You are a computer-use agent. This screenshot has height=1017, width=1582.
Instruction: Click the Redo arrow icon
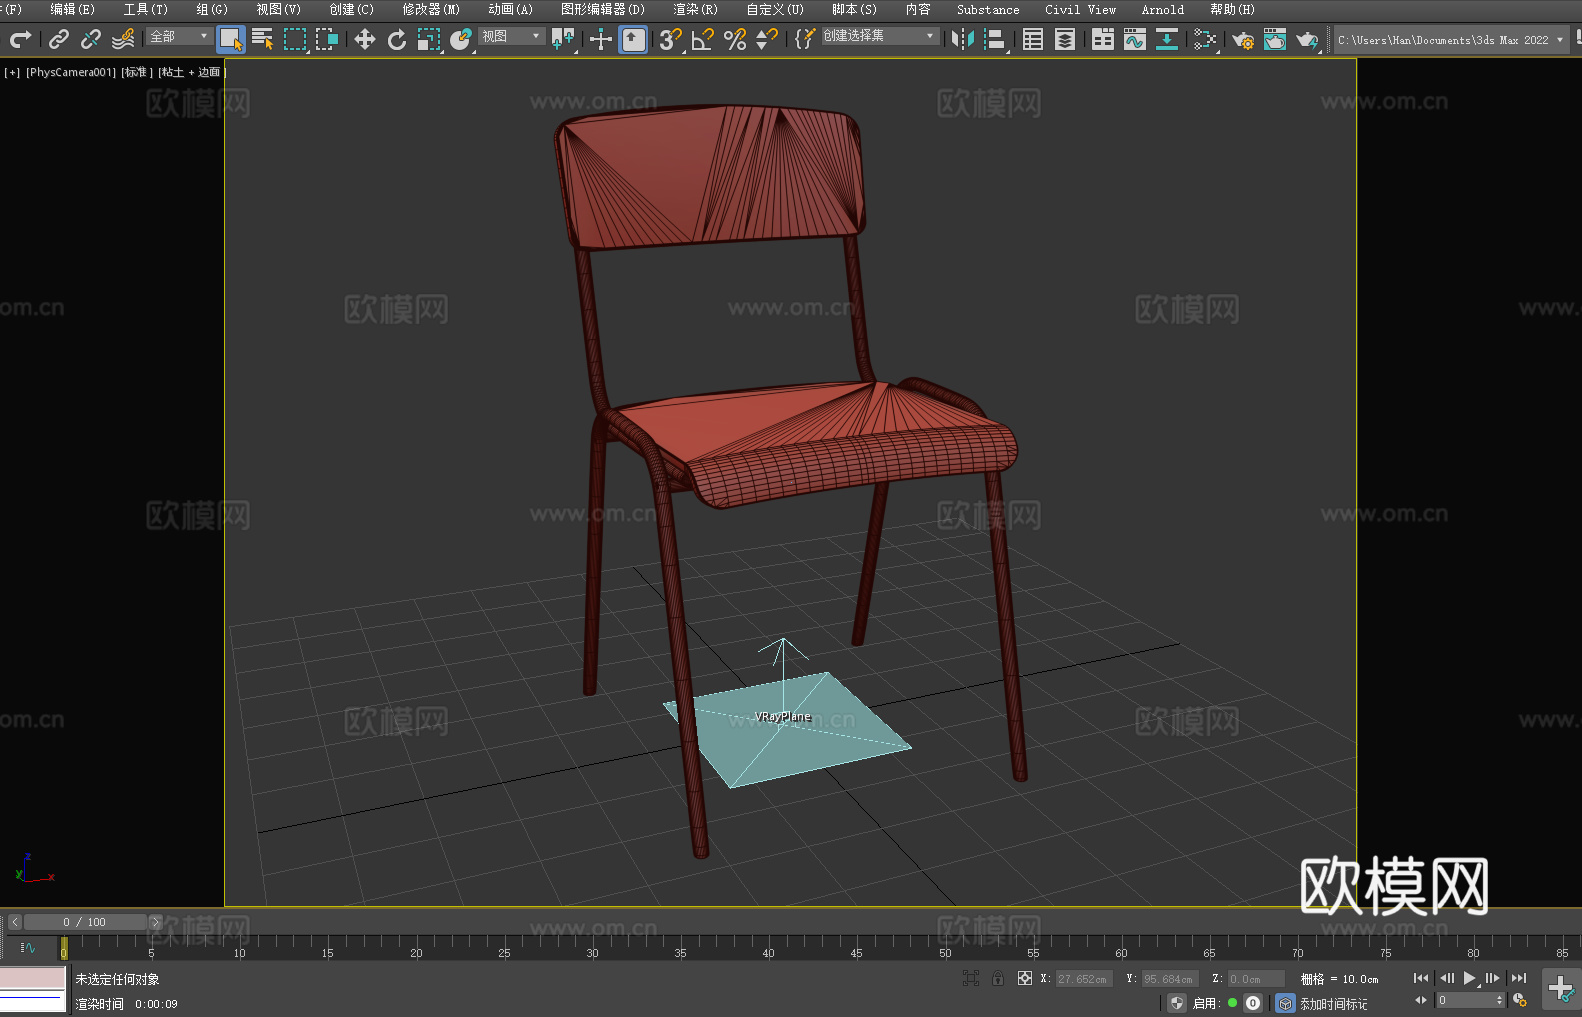click(x=20, y=39)
